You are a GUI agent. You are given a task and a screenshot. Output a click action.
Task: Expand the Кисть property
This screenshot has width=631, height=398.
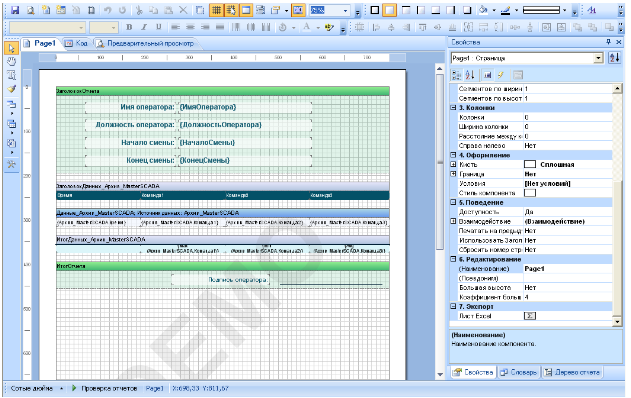(453, 164)
